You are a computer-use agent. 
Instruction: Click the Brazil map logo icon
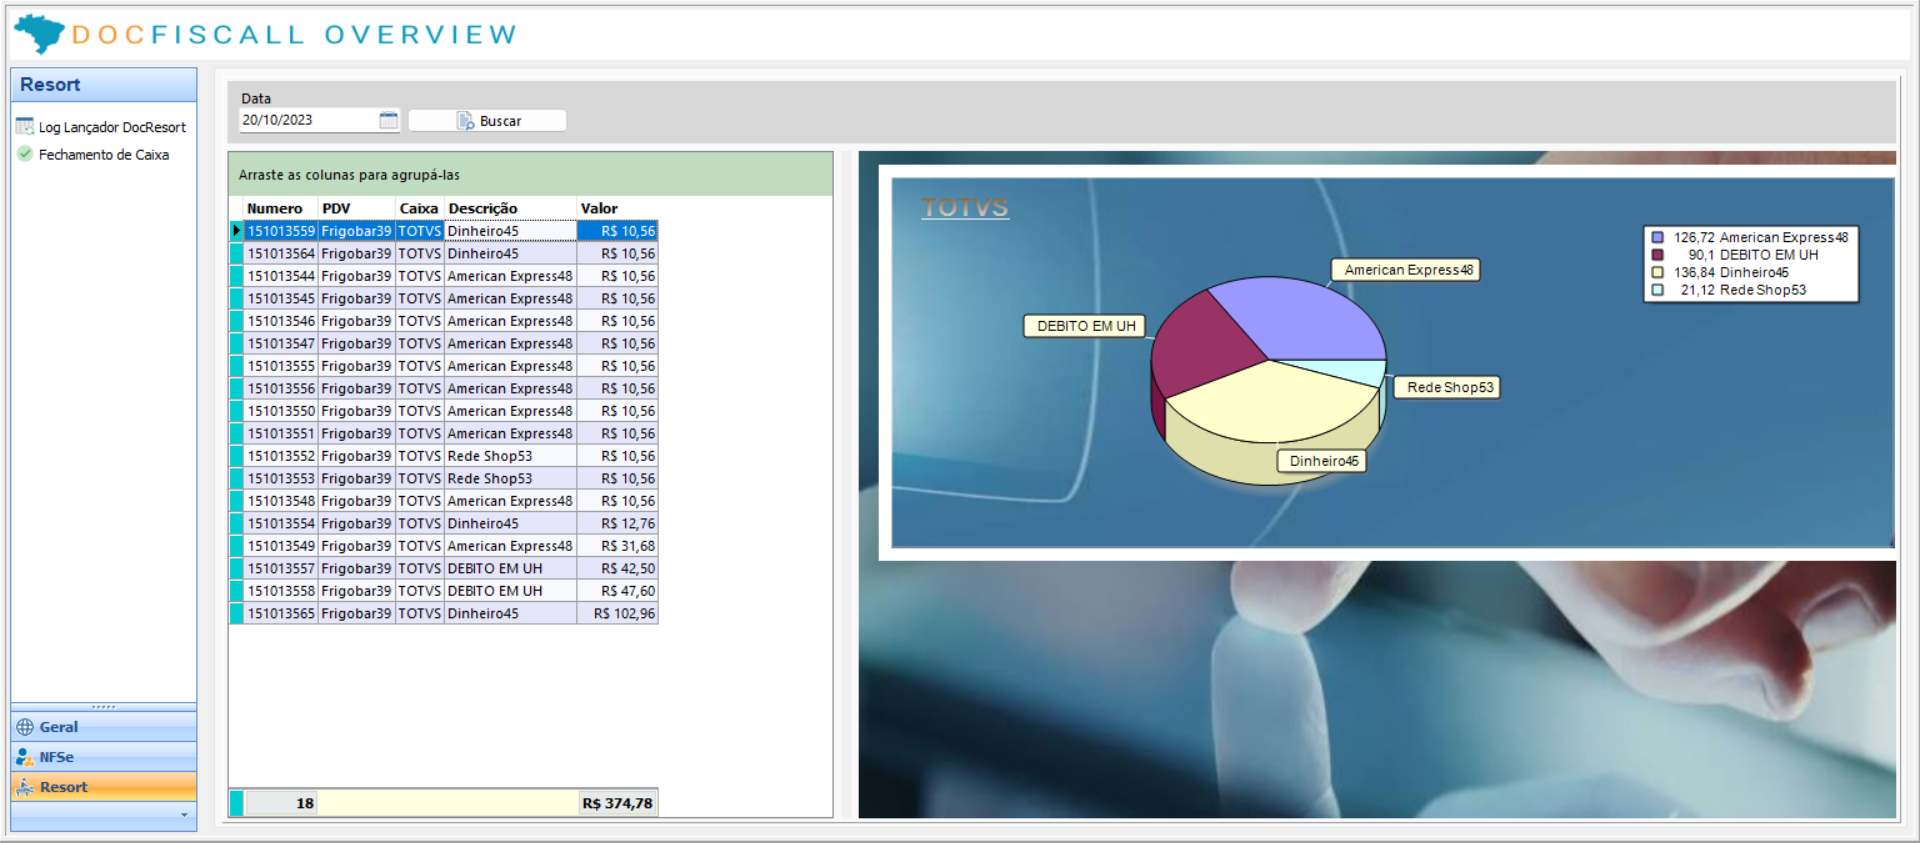[39, 33]
